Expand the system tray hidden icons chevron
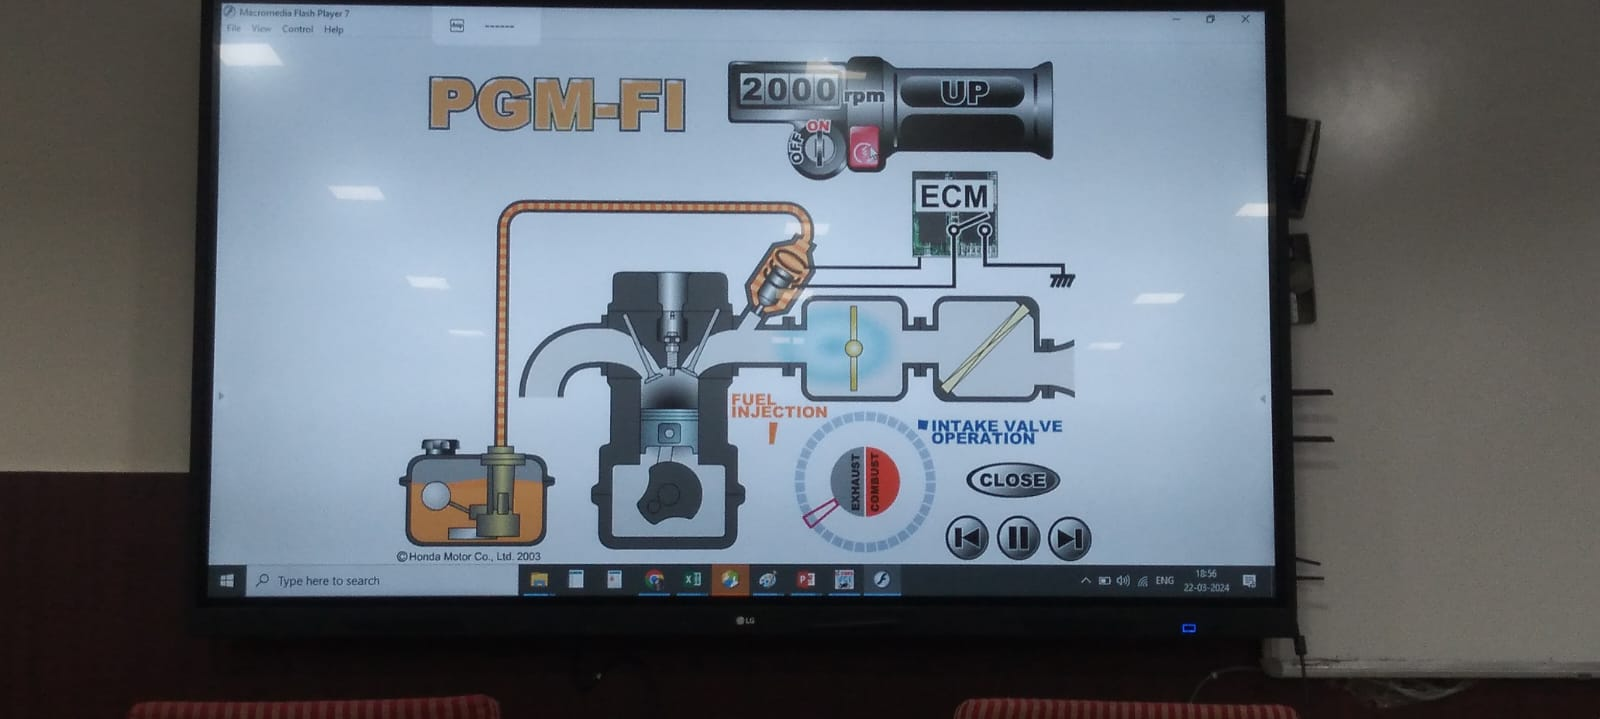This screenshot has height=719, width=1600. point(1085,581)
